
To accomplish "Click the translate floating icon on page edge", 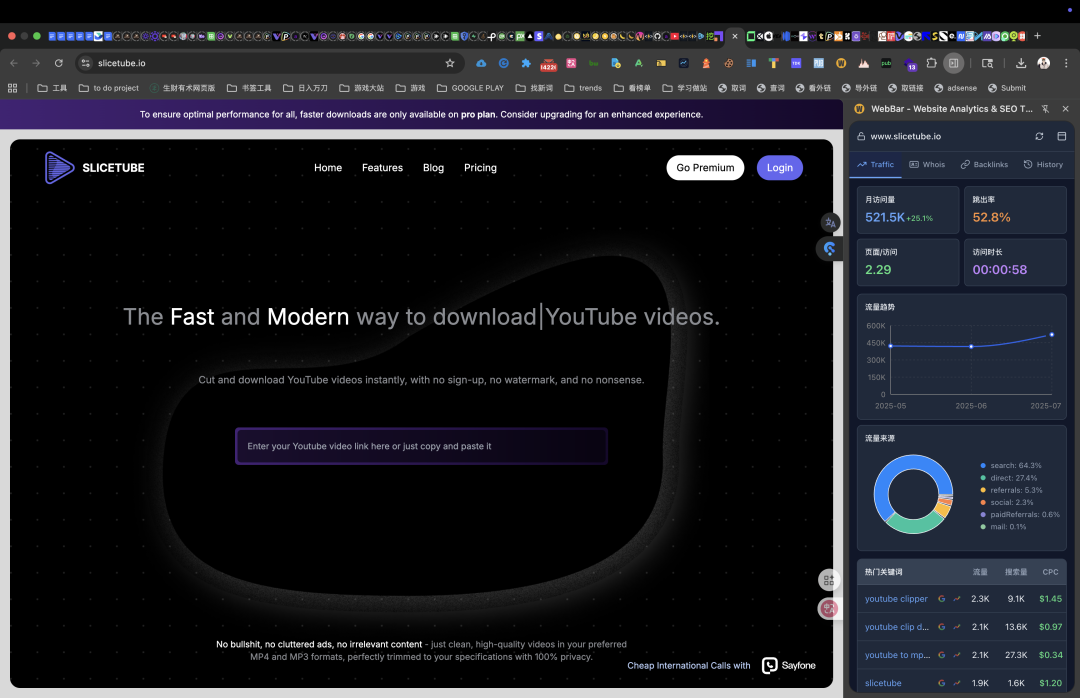I will click(x=830, y=223).
